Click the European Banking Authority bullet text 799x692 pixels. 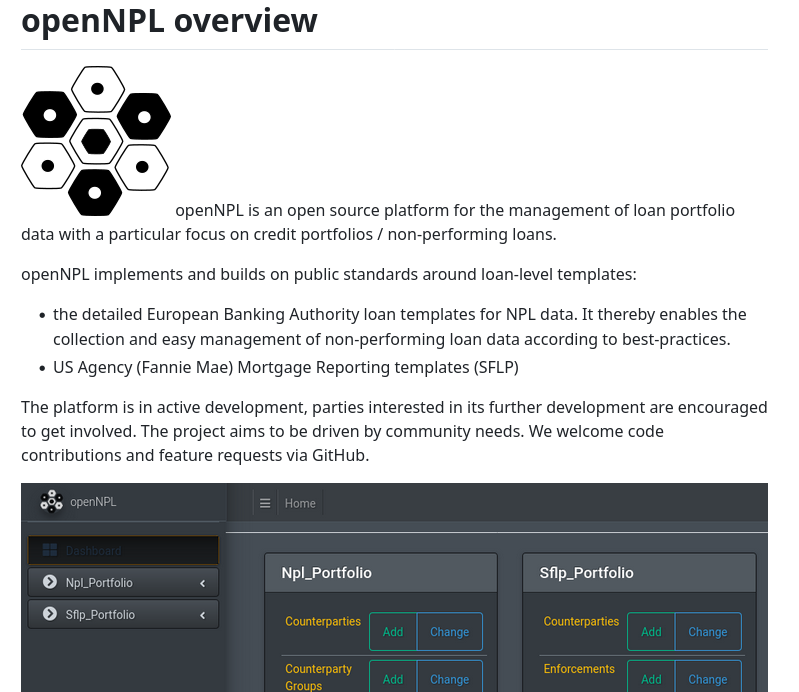(400, 327)
